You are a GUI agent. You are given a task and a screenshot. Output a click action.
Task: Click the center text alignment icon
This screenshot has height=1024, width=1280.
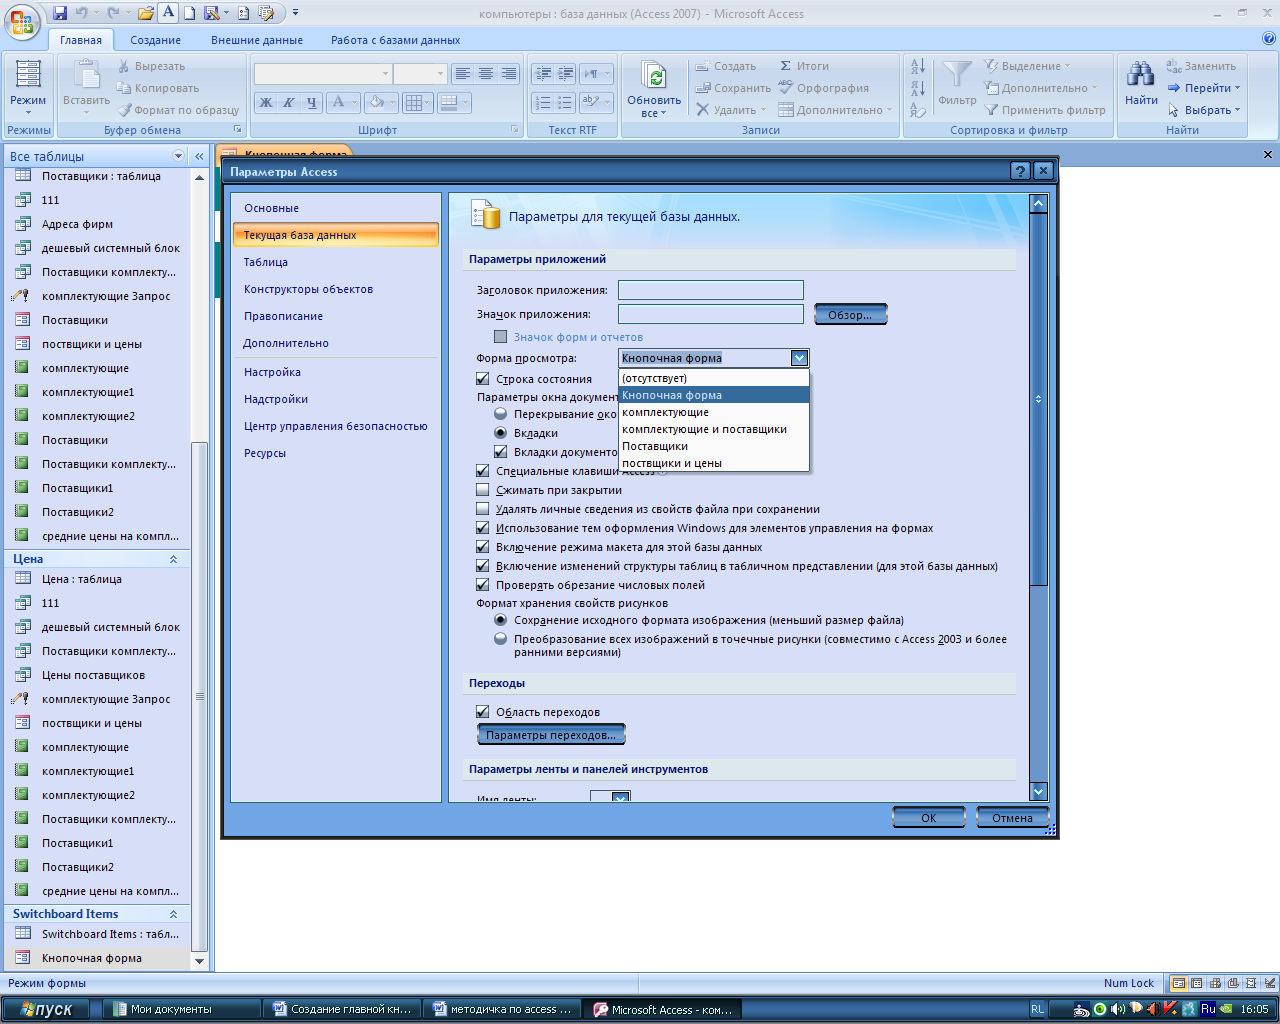pos(485,74)
